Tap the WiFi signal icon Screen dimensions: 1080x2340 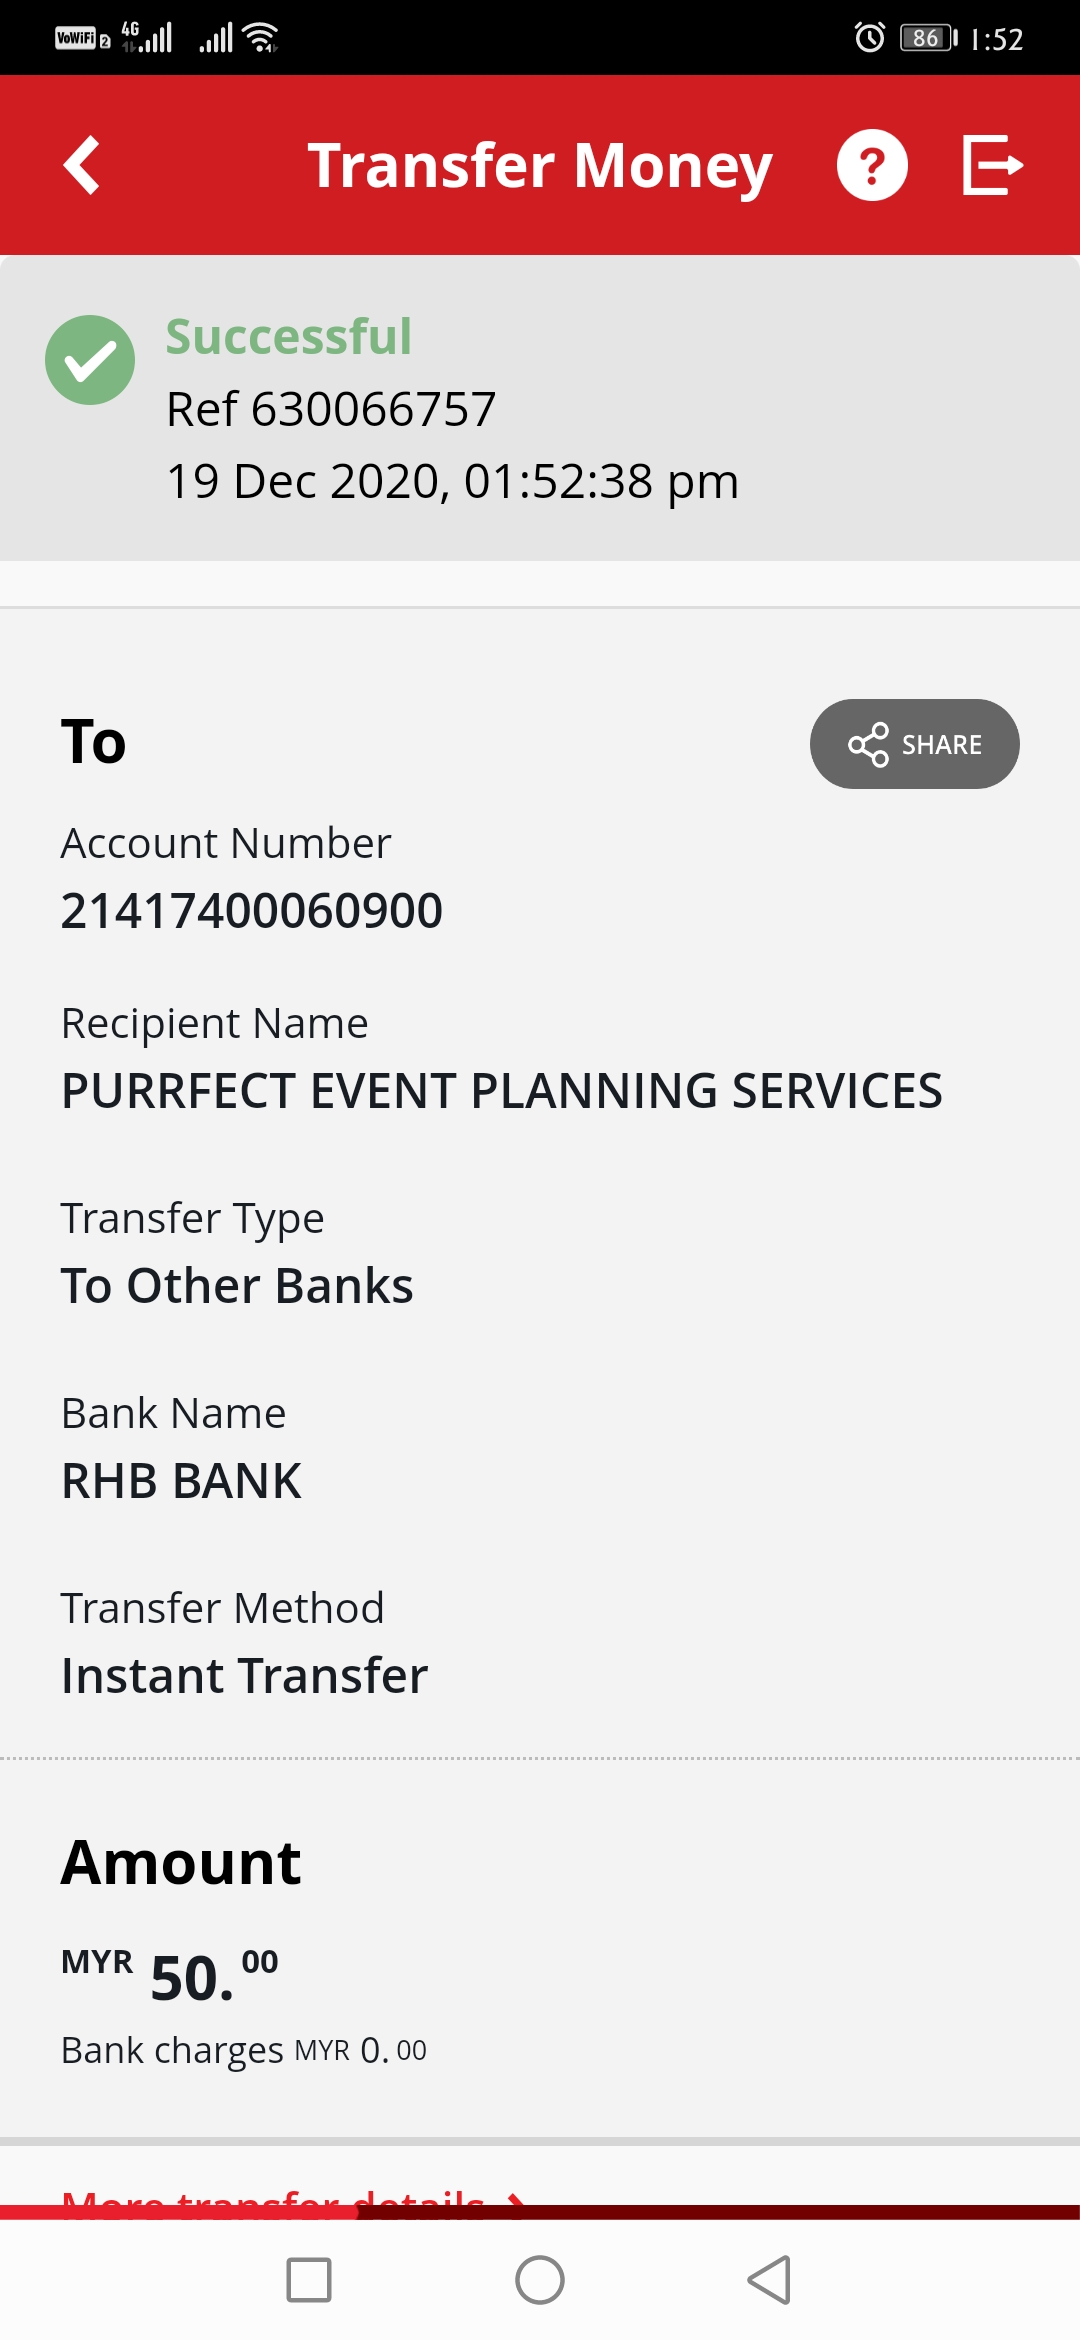pos(261,38)
